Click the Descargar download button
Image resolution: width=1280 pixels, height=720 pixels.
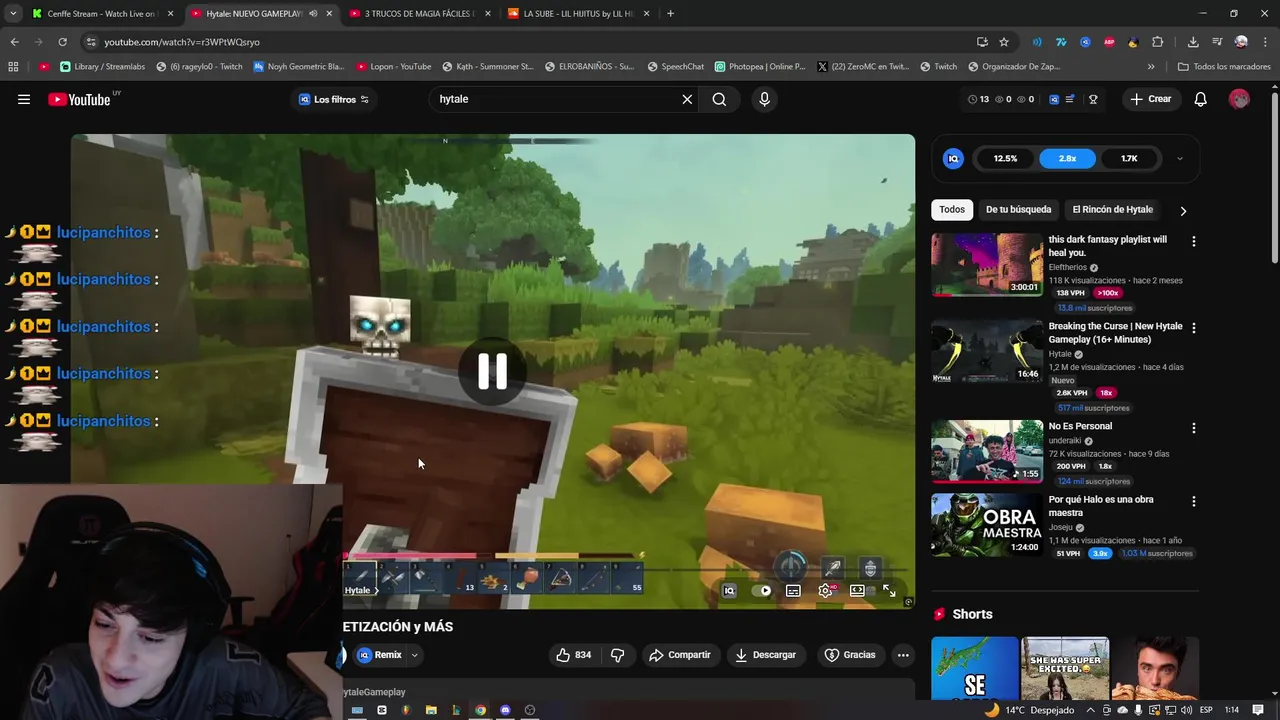tap(766, 655)
